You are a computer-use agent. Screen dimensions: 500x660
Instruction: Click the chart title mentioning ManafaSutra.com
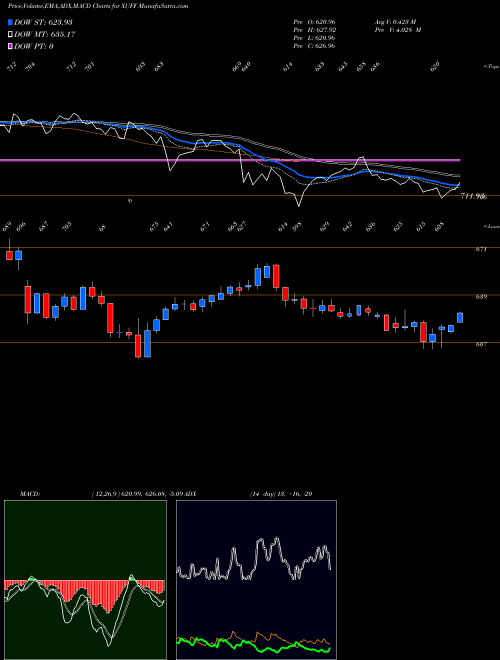tap(98, 6)
